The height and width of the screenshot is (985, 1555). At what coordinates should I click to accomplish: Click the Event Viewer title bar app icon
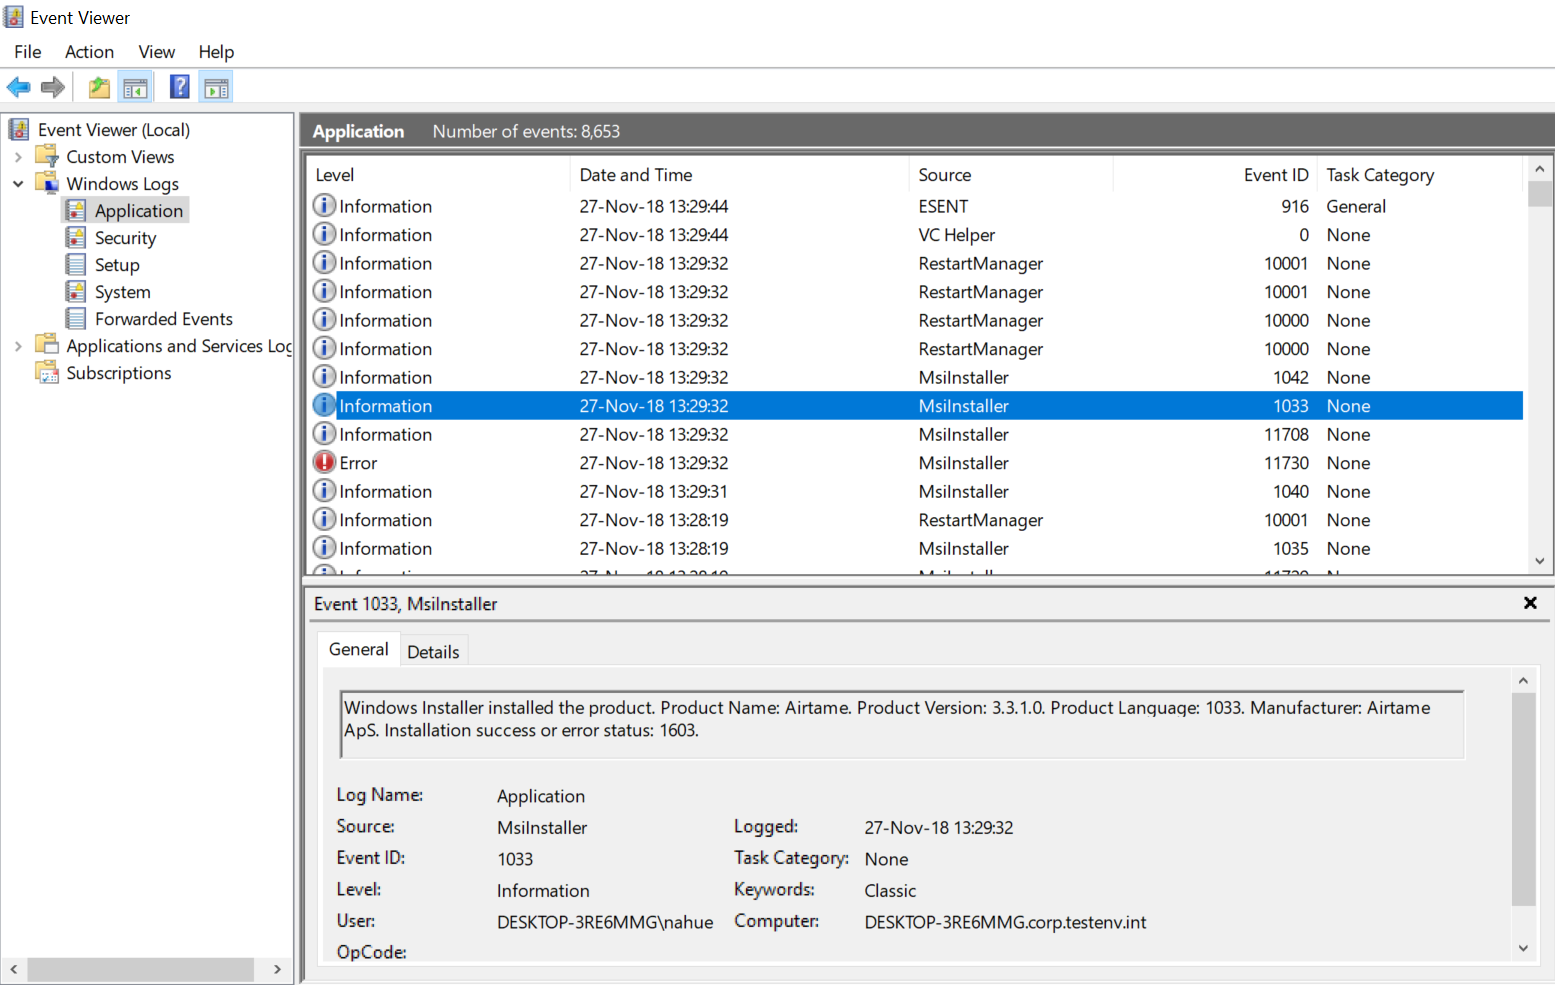click(x=13, y=17)
